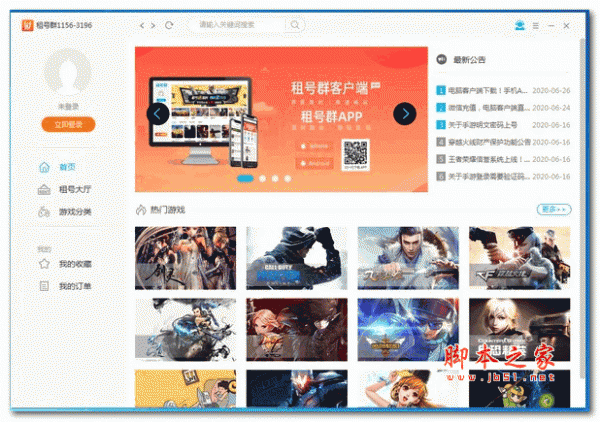Click the vertical scrollbar on right edge
This screenshot has width=600, height=422.
tap(582, 209)
